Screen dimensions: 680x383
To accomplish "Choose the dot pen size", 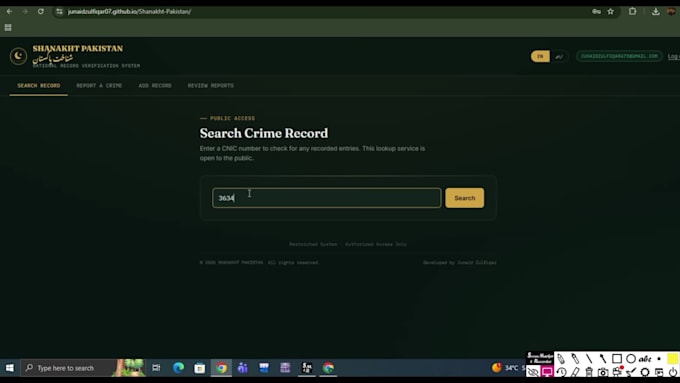I will point(659,359).
